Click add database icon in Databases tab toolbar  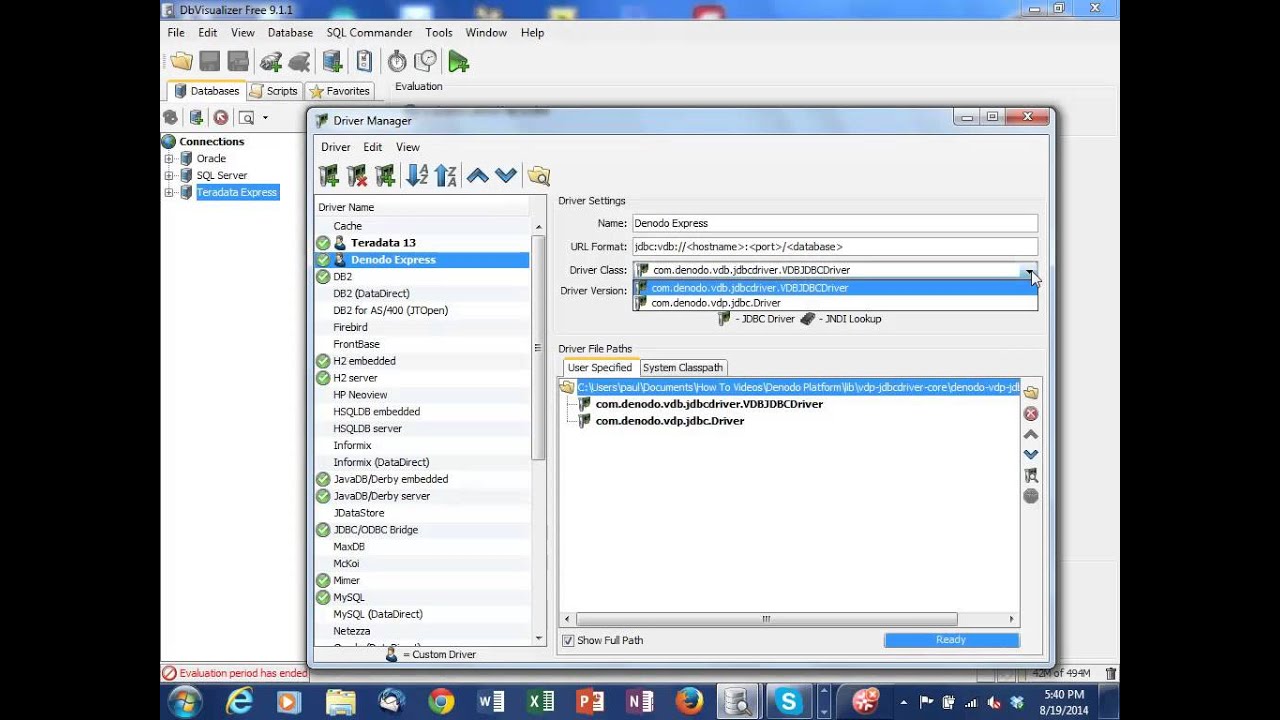tap(196, 117)
